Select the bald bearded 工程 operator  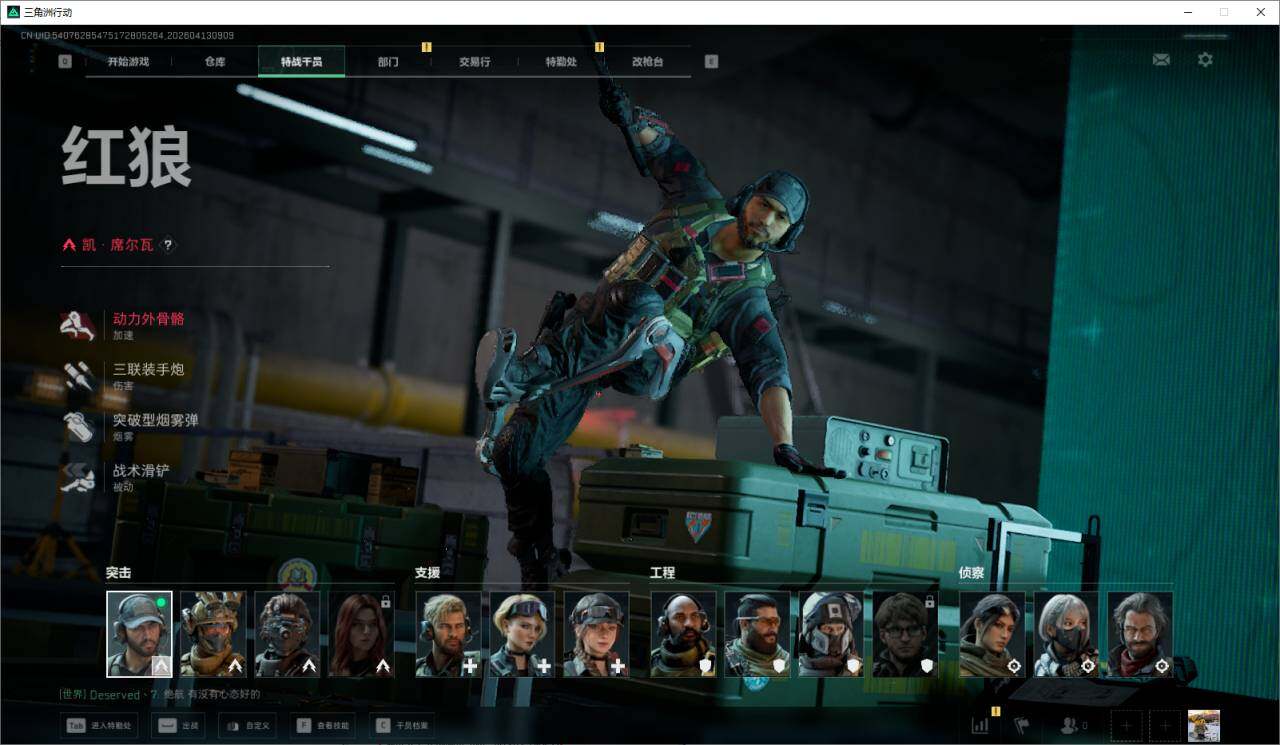click(x=683, y=634)
